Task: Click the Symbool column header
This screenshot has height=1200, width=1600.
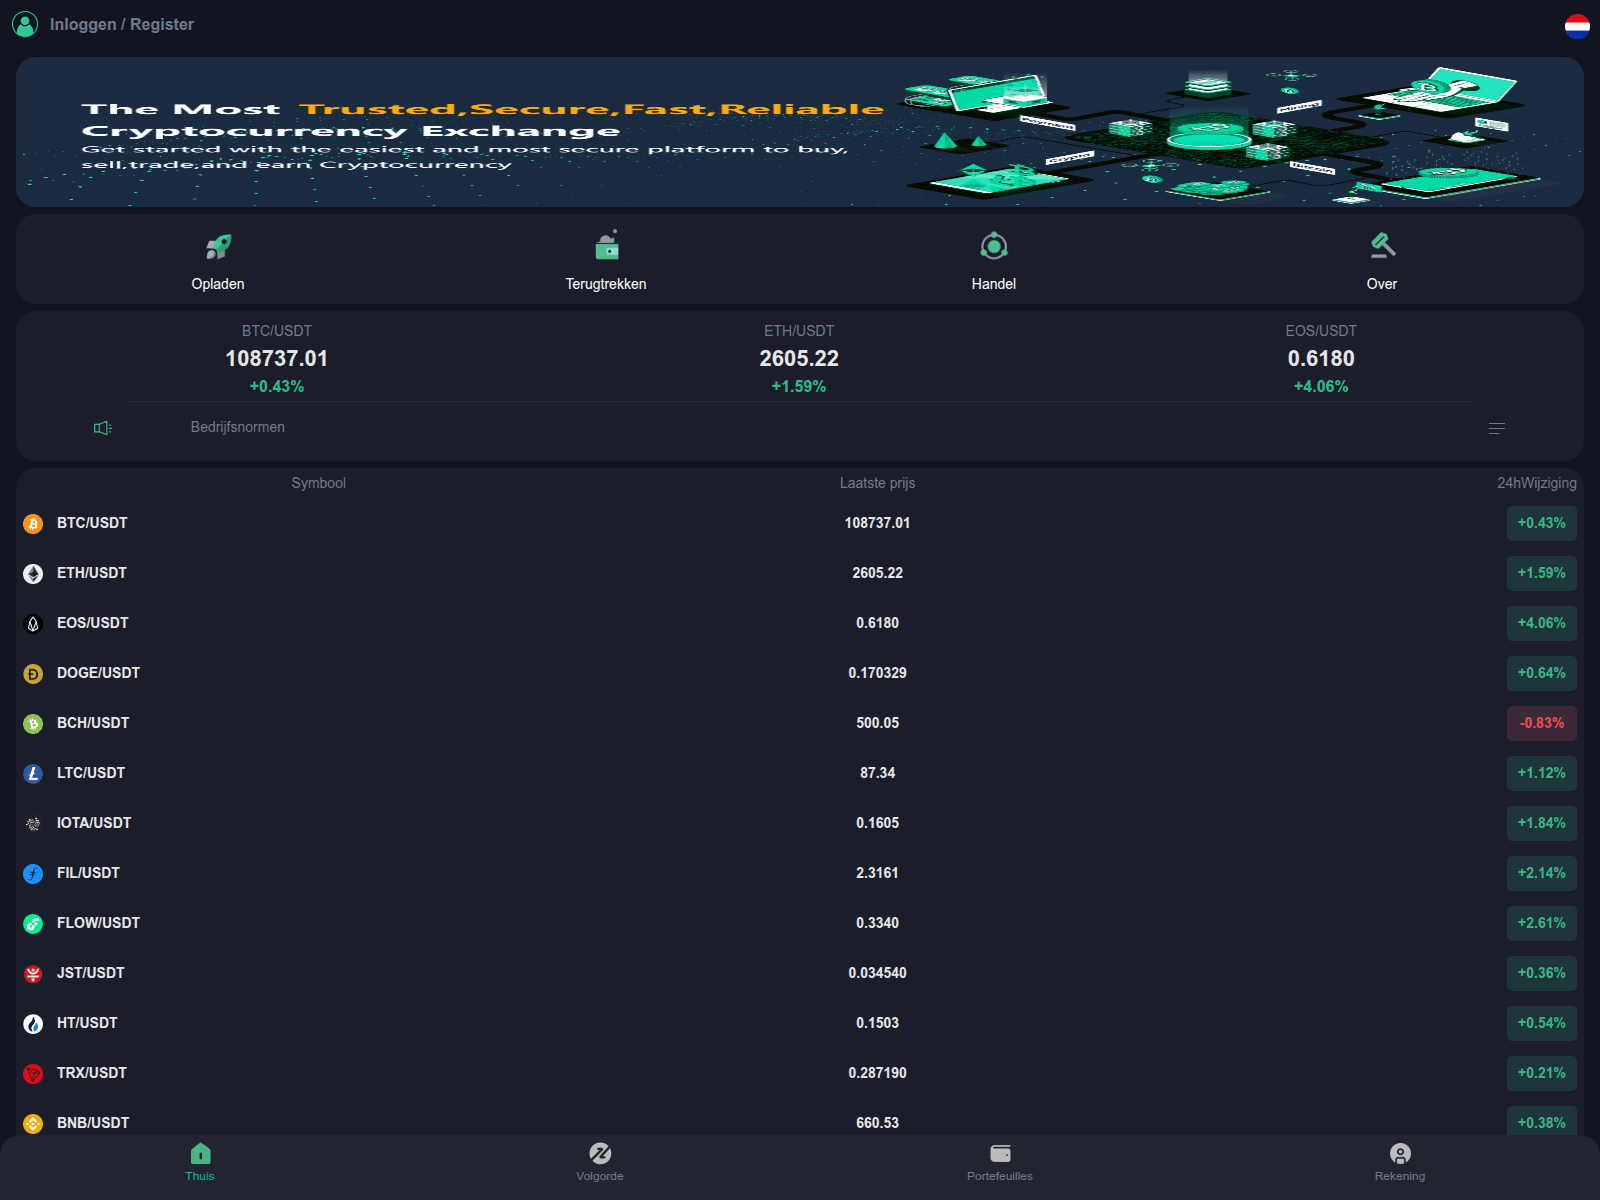Action: (x=319, y=483)
